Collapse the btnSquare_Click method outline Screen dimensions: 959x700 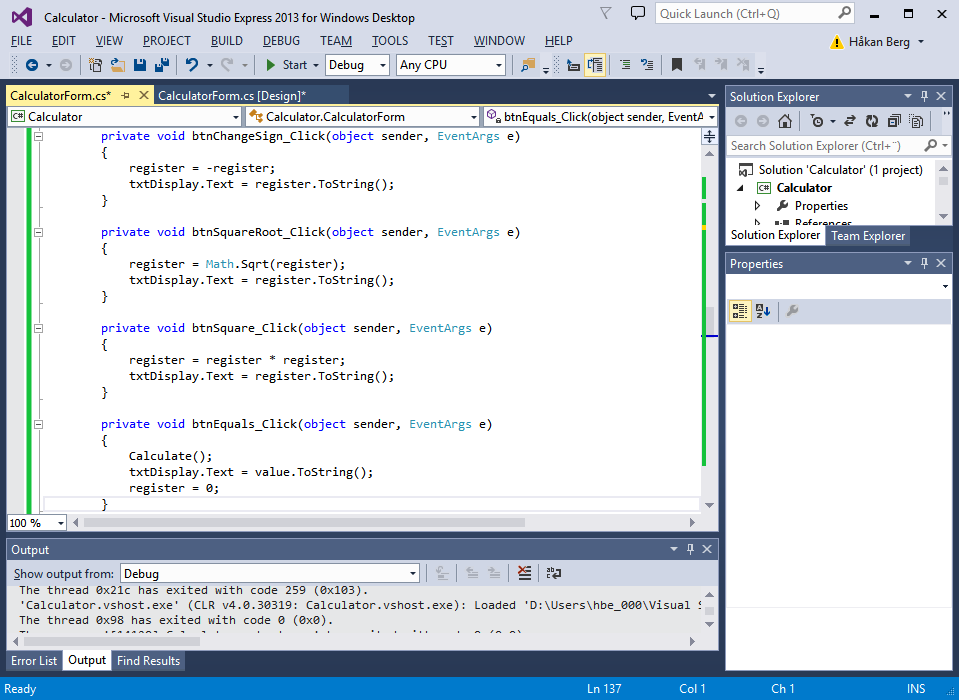coord(39,328)
